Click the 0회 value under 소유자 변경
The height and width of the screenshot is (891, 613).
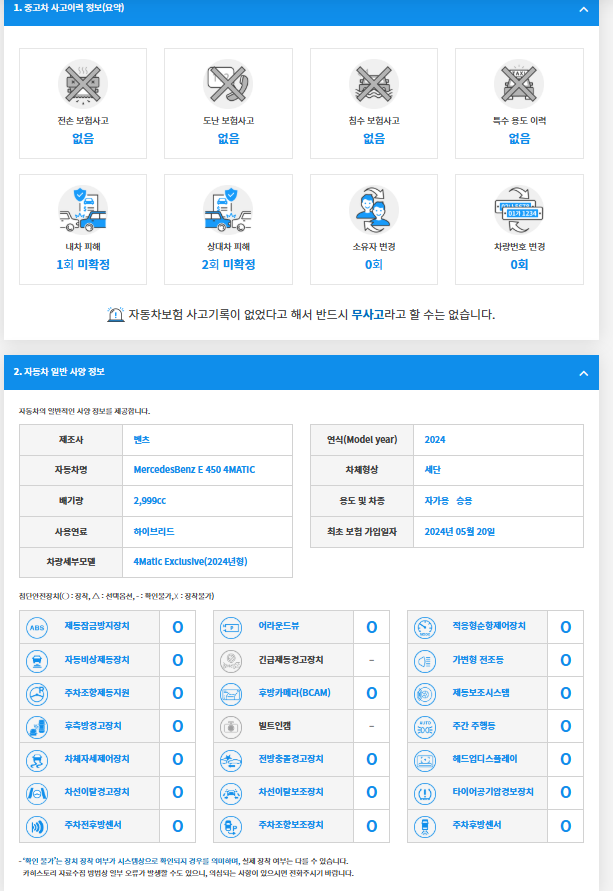pyautogui.click(x=374, y=264)
